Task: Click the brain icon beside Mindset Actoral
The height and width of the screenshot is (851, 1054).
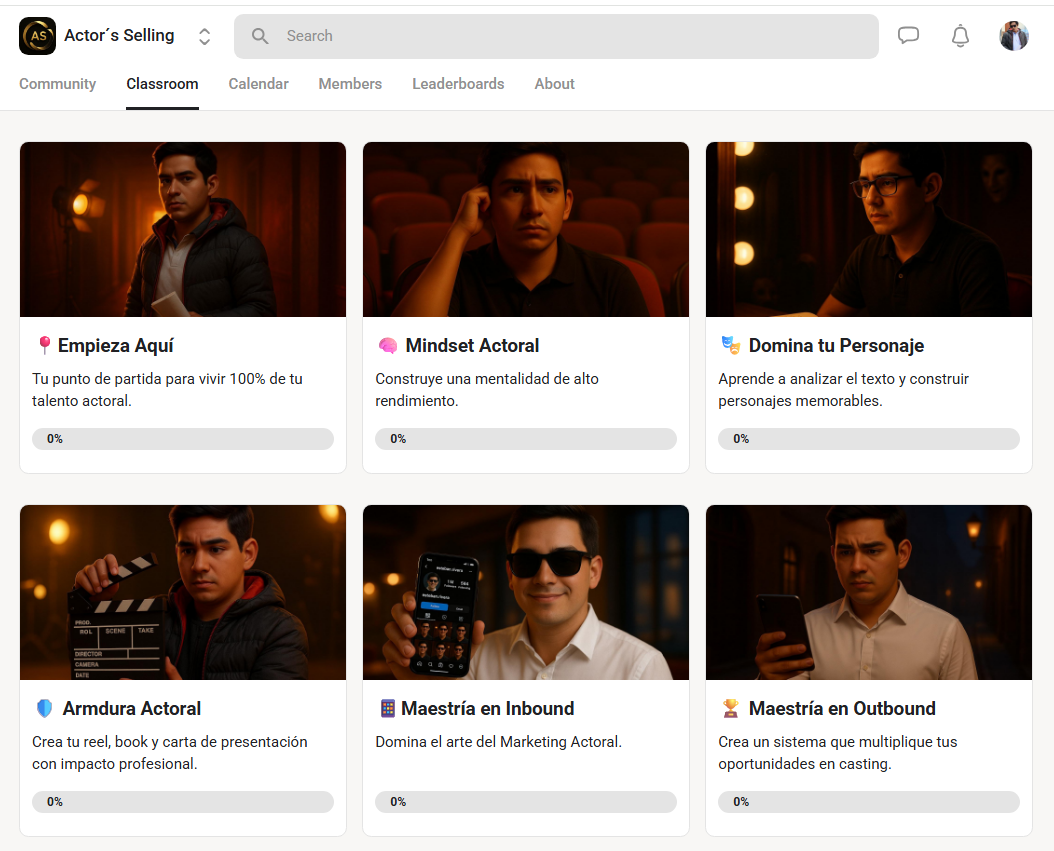Action: [388, 346]
